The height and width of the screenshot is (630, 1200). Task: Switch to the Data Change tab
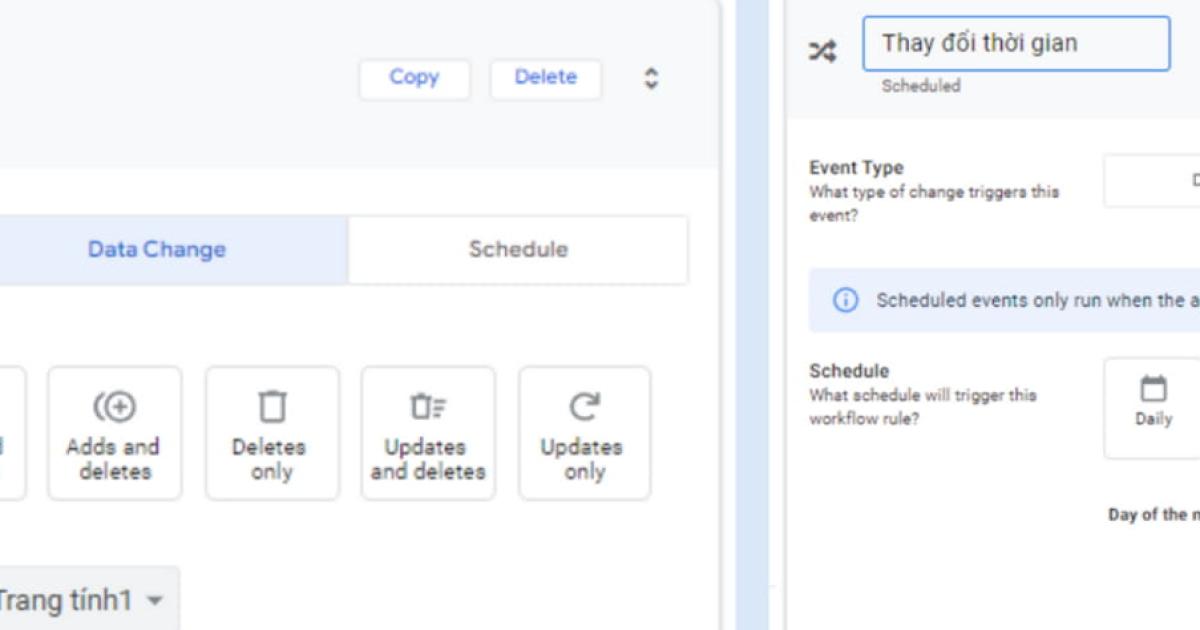tap(157, 250)
